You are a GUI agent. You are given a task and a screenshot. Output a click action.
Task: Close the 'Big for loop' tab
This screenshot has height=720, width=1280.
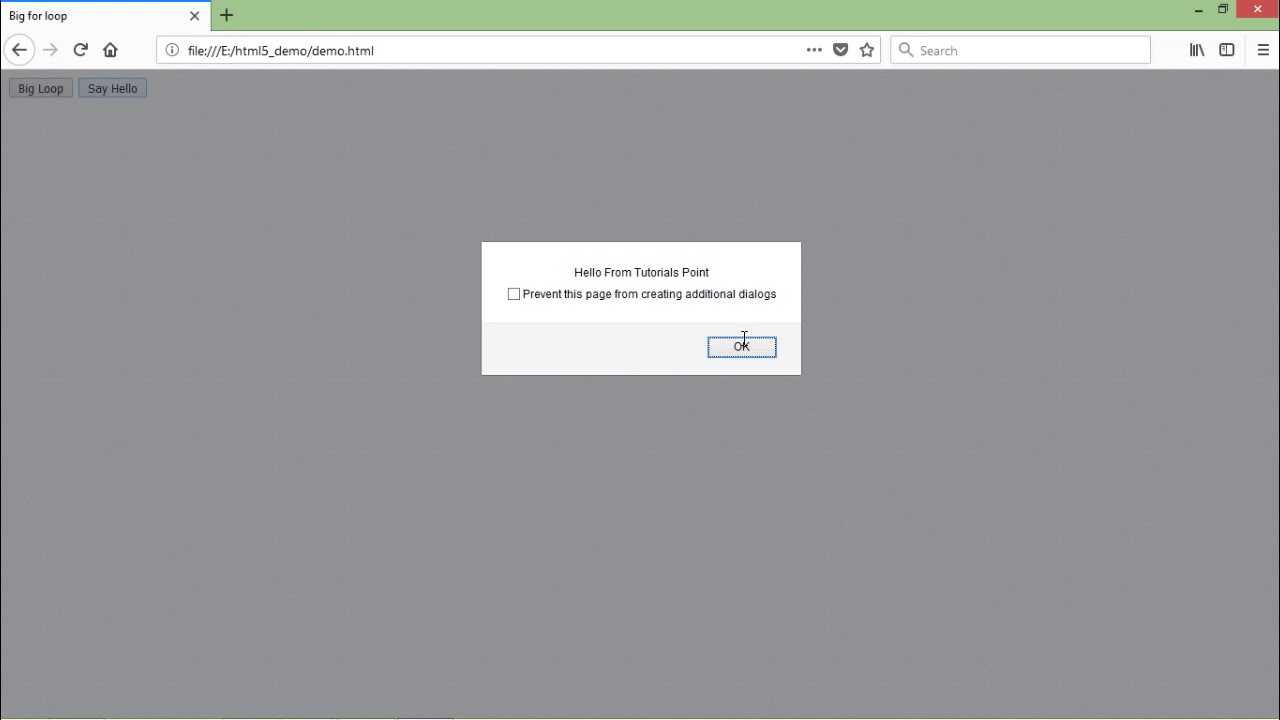(195, 16)
